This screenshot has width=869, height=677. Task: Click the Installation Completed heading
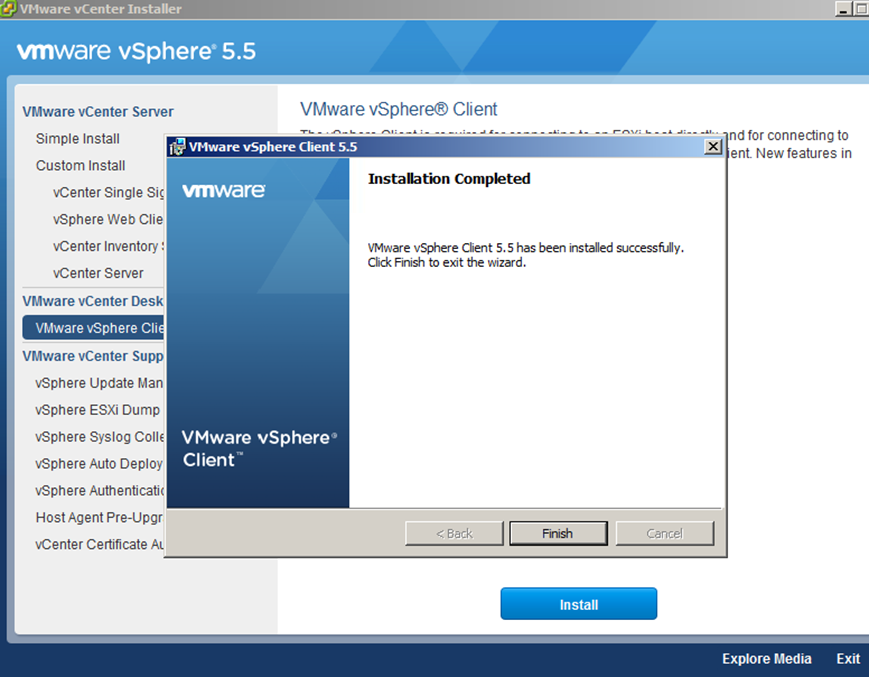pyautogui.click(x=449, y=179)
